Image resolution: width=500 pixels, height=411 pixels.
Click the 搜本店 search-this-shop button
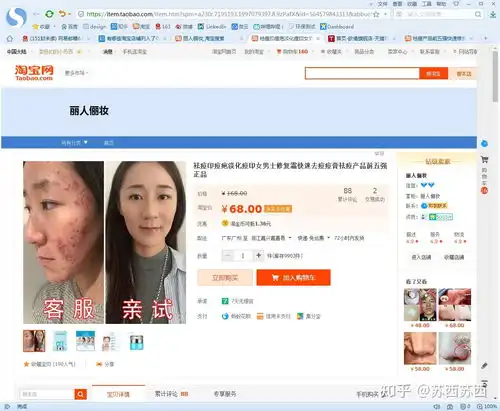click(x=464, y=73)
